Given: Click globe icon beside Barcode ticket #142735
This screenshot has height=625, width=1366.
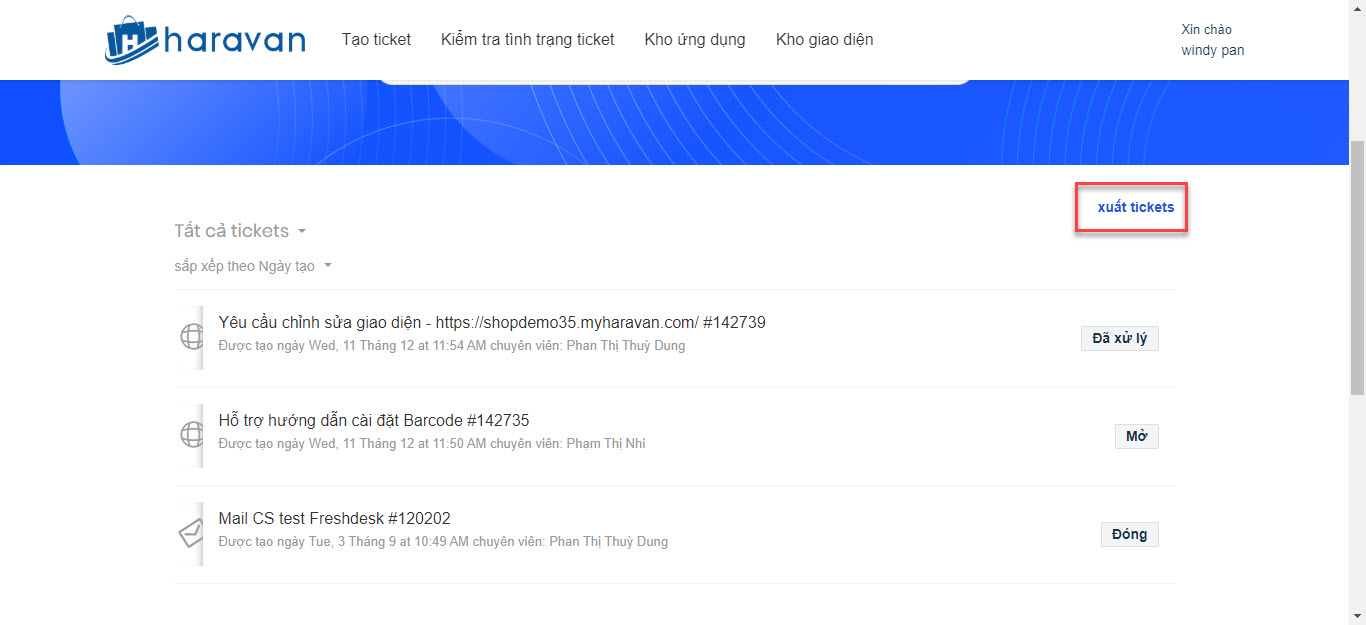Looking at the screenshot, I should coord(192,435).
